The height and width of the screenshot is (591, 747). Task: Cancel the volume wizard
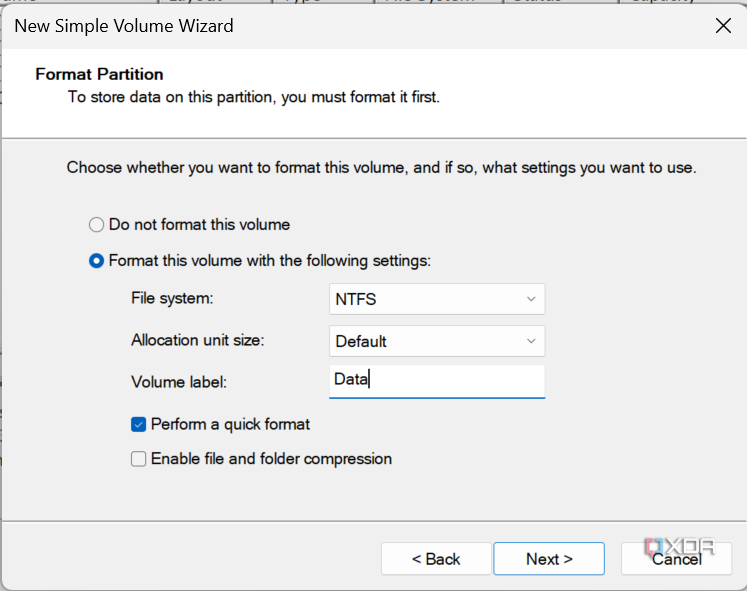676,559
